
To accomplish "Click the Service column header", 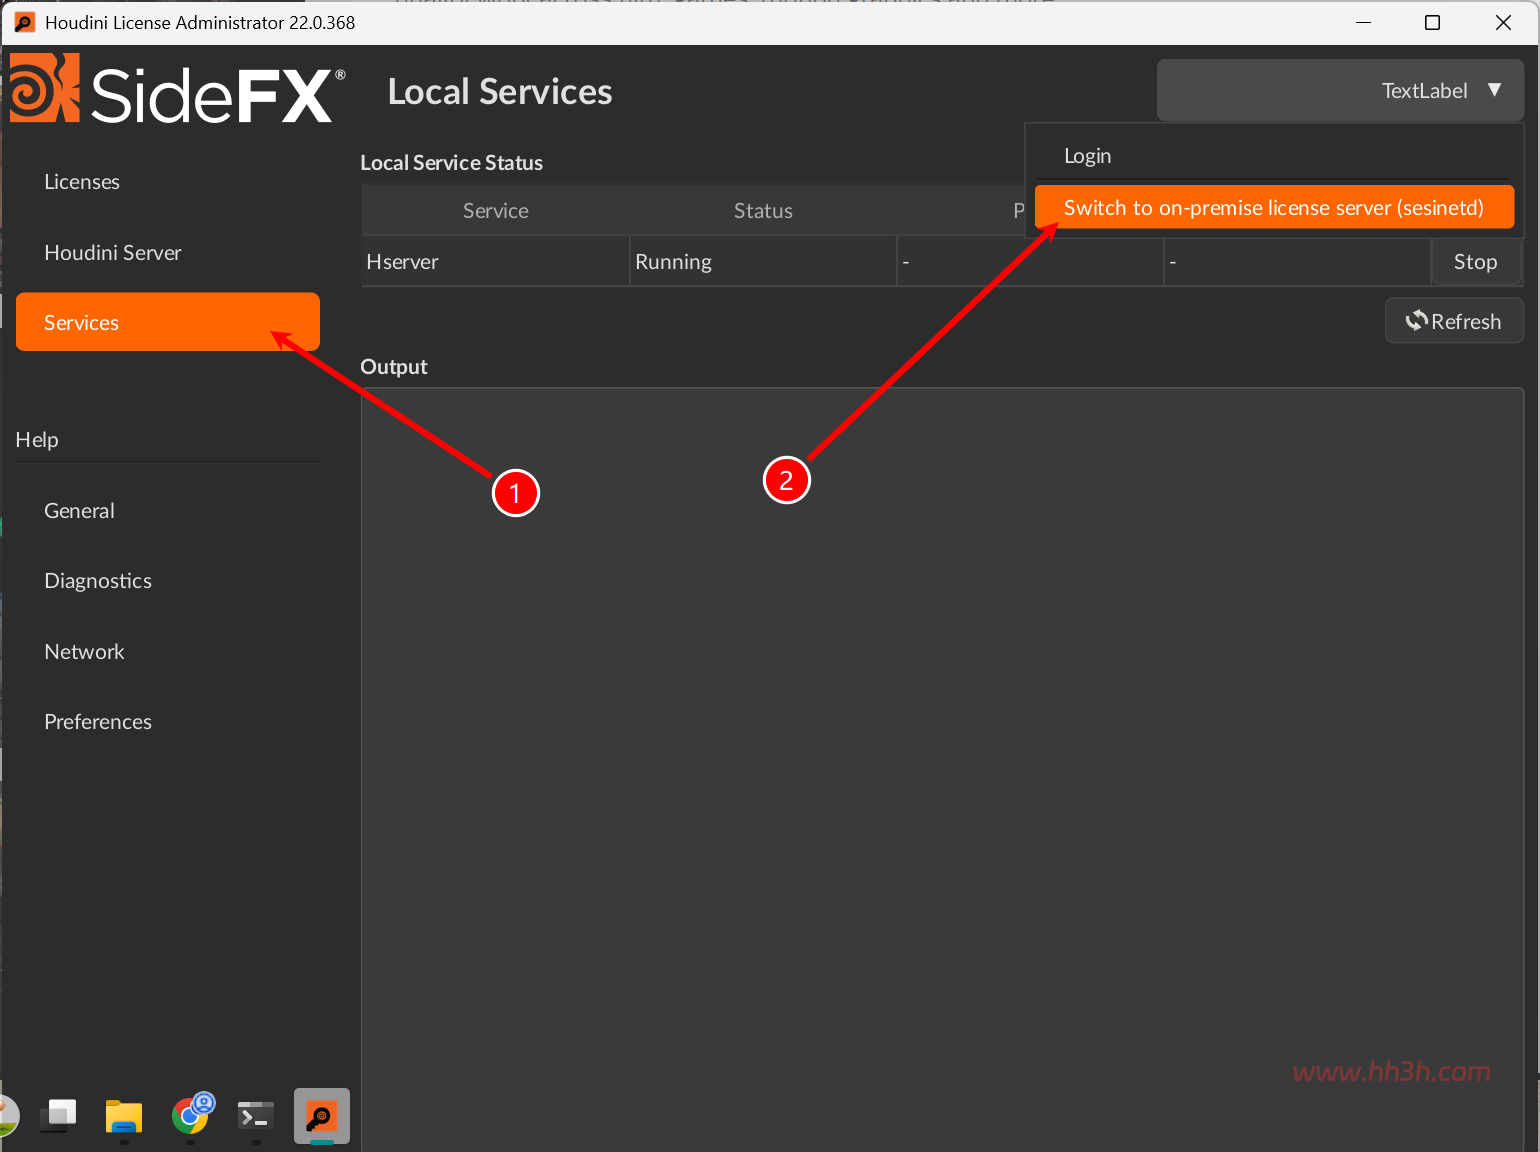I will tap(495, 210).
